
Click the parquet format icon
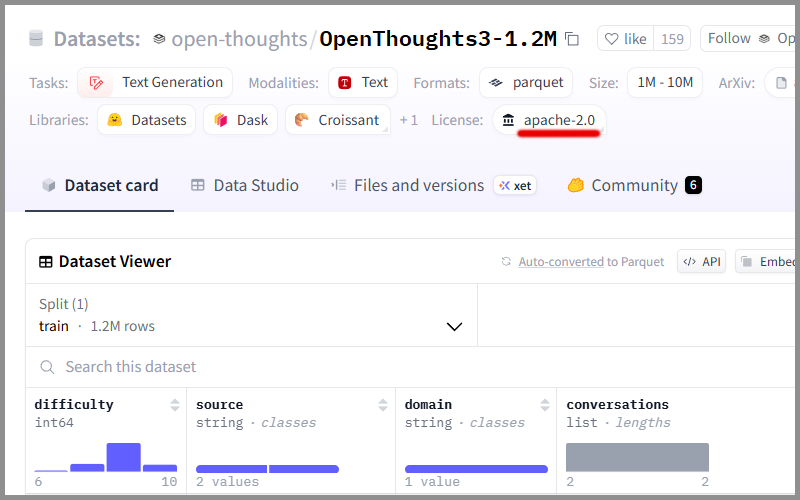pos(496,83)
